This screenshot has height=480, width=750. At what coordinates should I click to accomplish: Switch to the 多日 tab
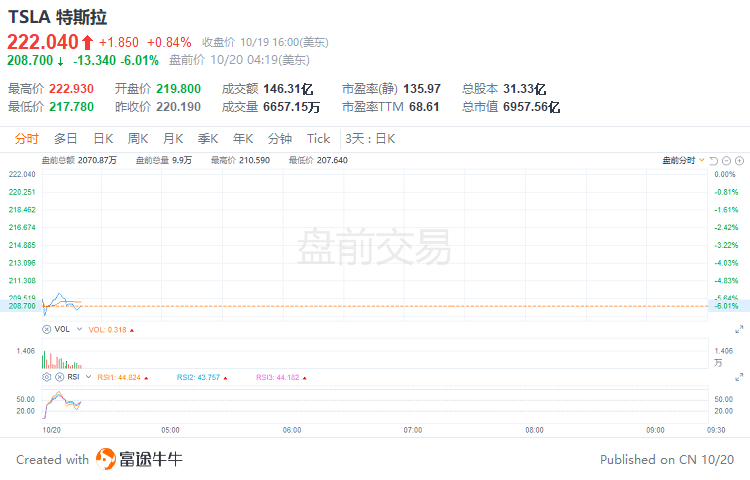66,139
